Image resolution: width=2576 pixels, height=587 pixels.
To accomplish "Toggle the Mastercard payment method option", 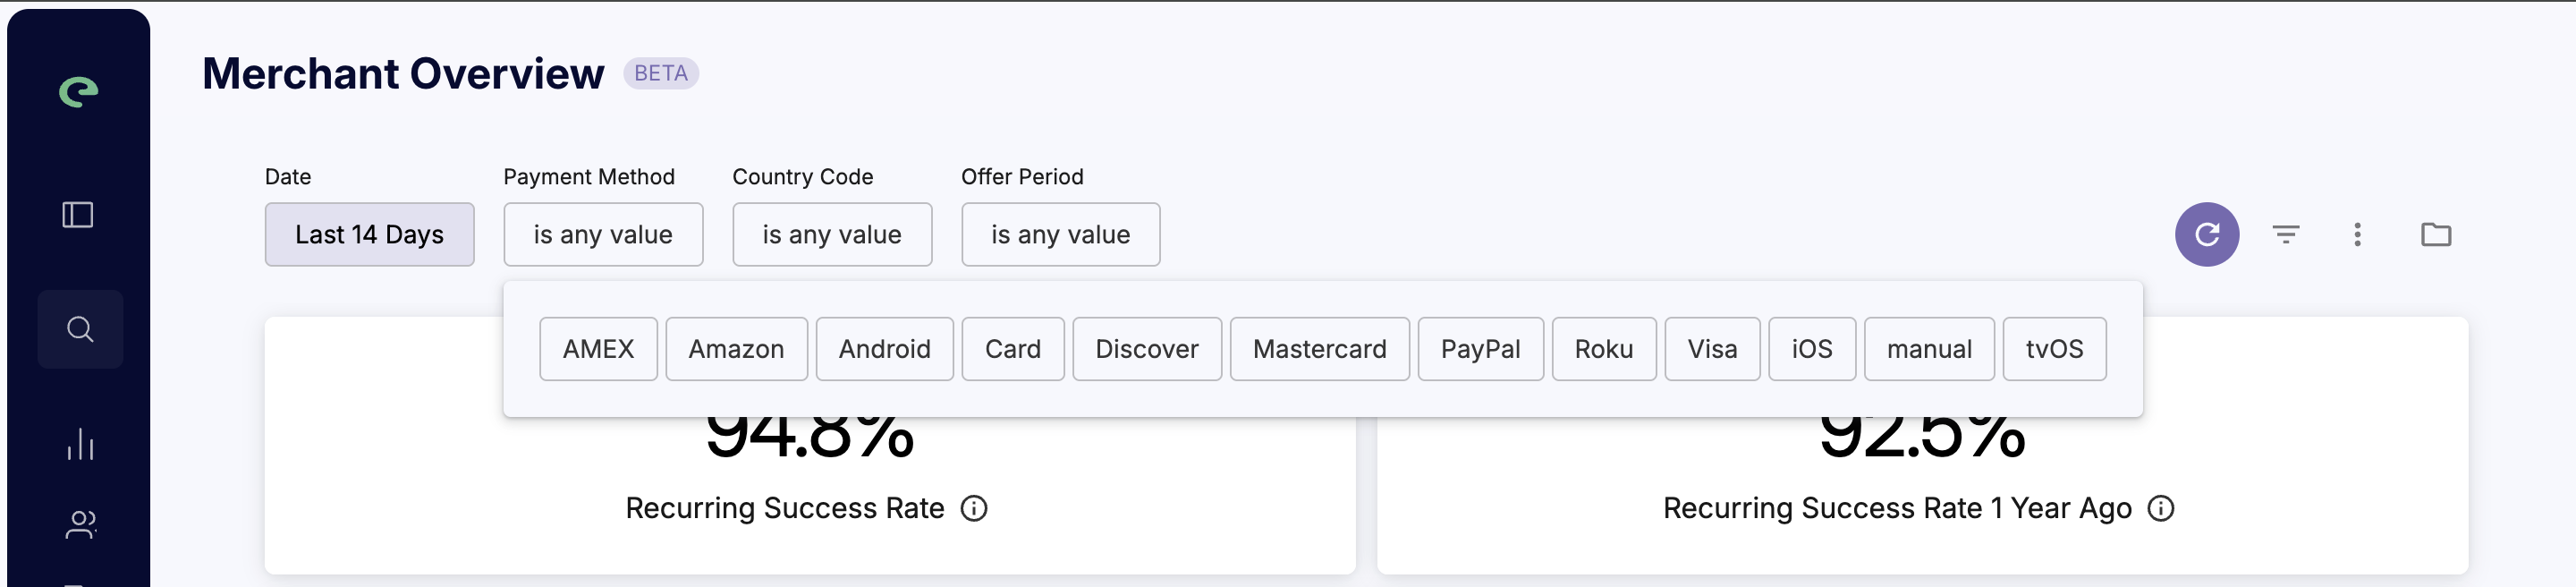I will pos(1319,349).
